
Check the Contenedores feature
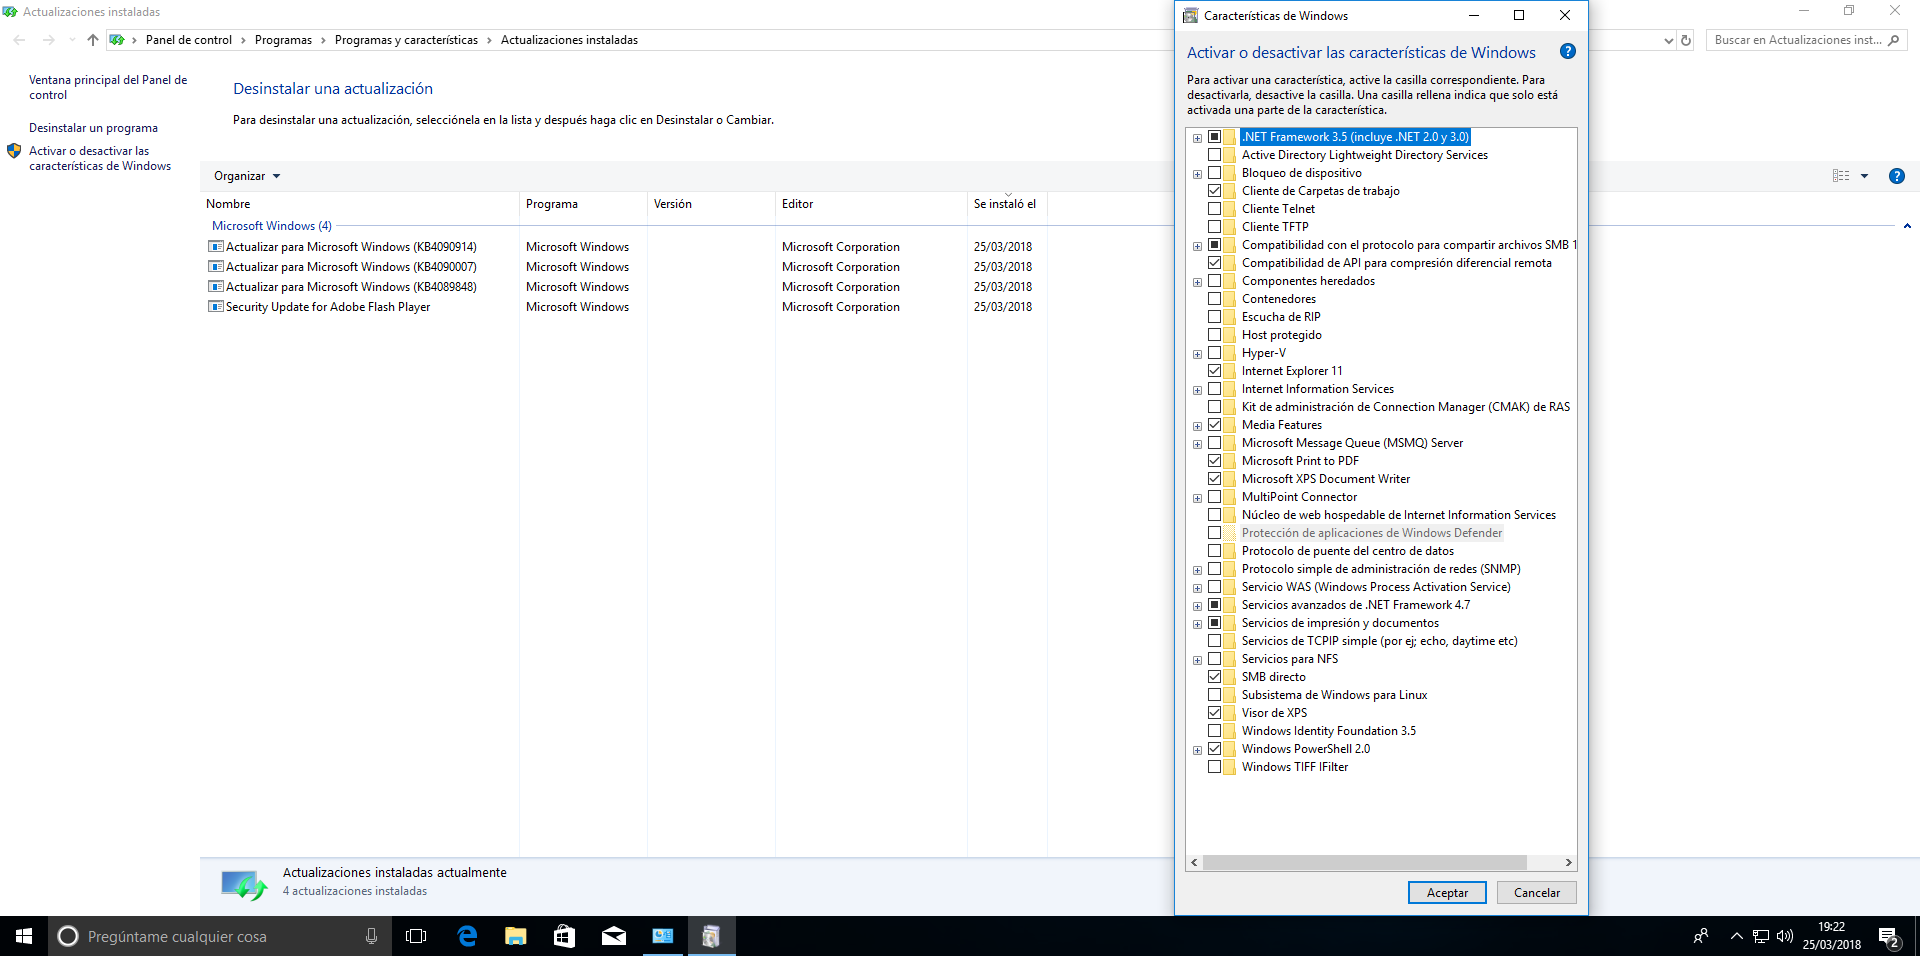pyautogui.click(x=1214, y=299)
